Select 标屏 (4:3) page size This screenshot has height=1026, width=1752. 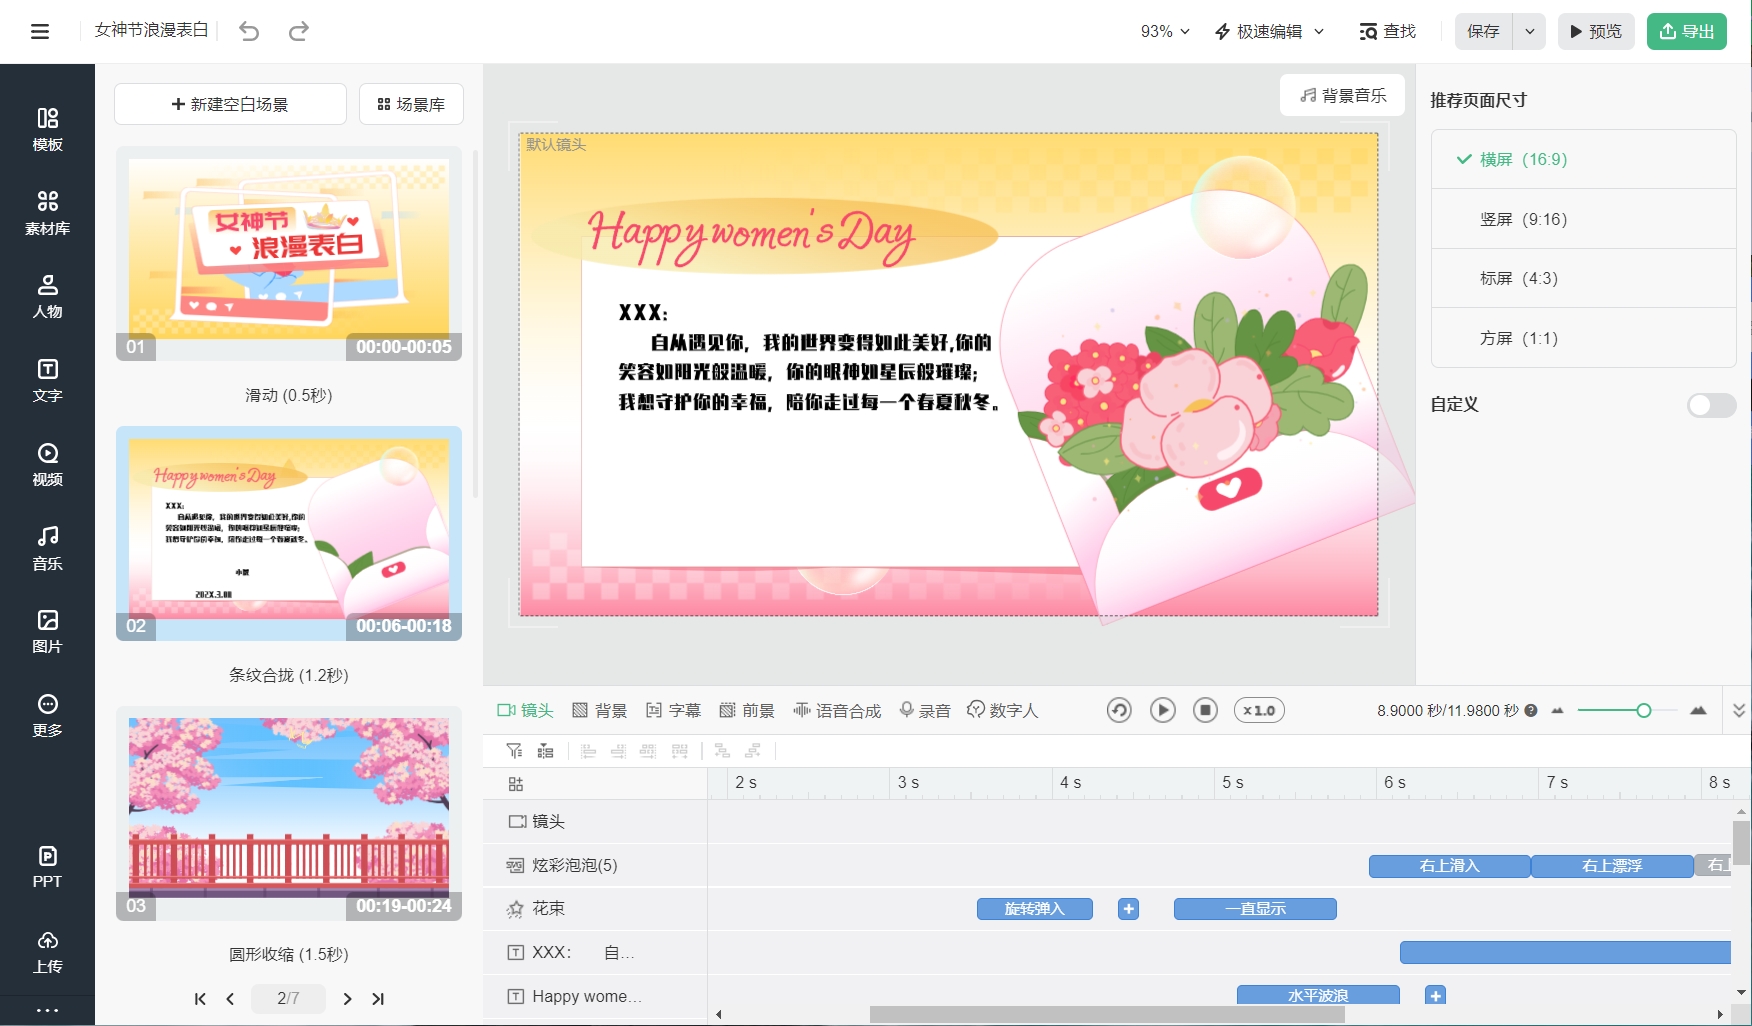click(x=1583, y=278)
